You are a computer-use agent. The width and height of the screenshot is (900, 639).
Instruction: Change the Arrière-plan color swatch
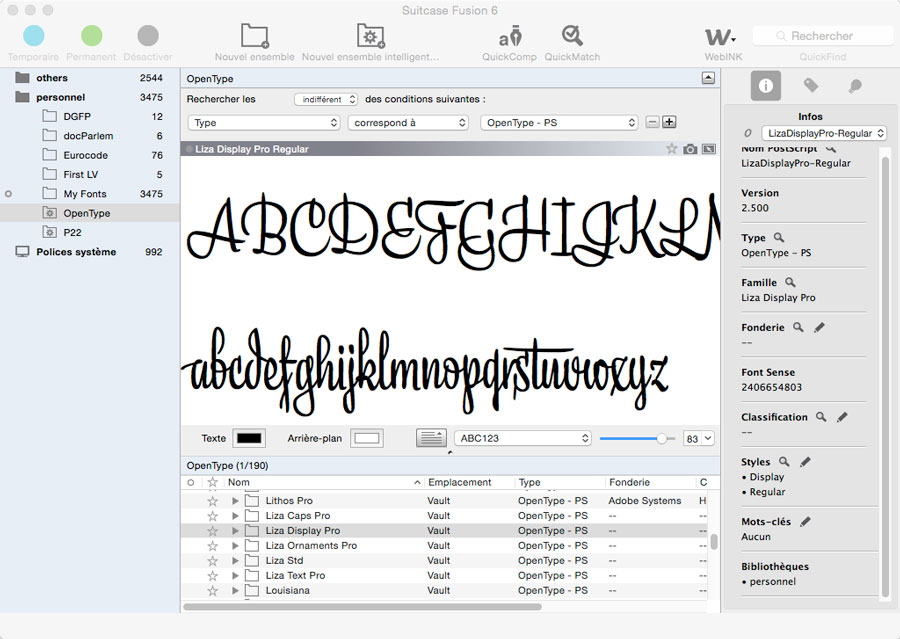pyautogui.click(x=367, y=438)
